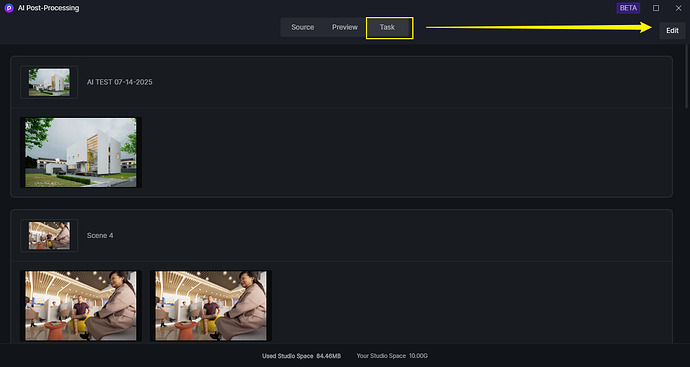Click the vertical scrollbar thumb
Image resolution: width=690 pixels, height=367 pixels.
tap(687, 76)
